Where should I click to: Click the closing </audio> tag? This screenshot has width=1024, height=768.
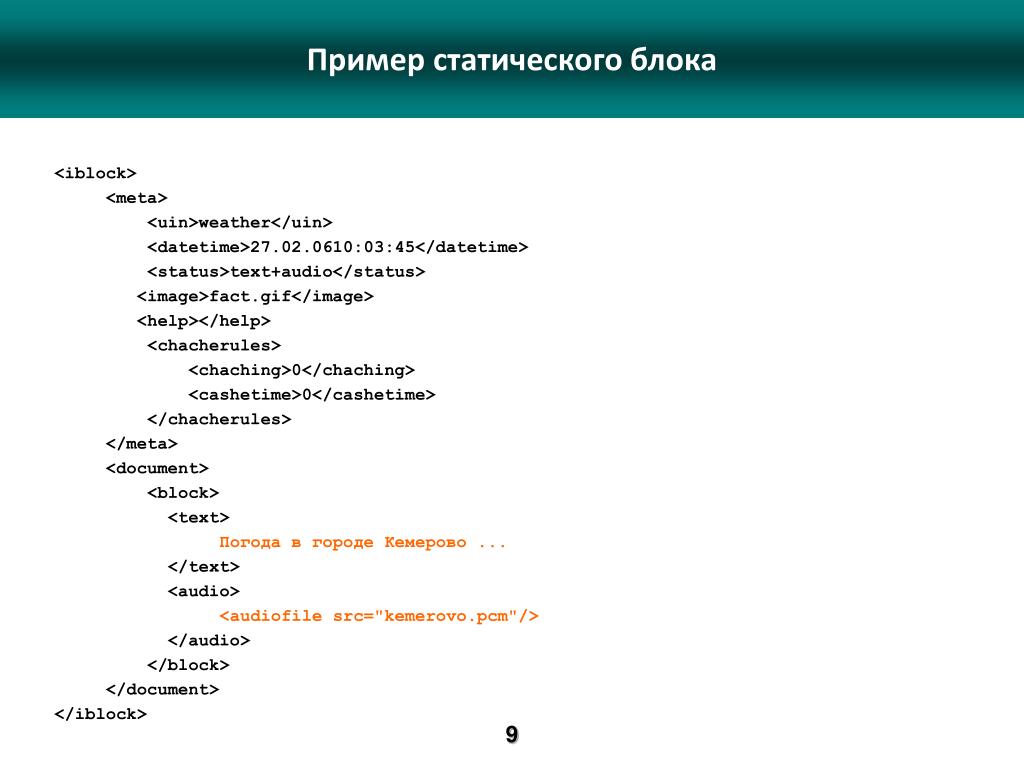(209, 641)
